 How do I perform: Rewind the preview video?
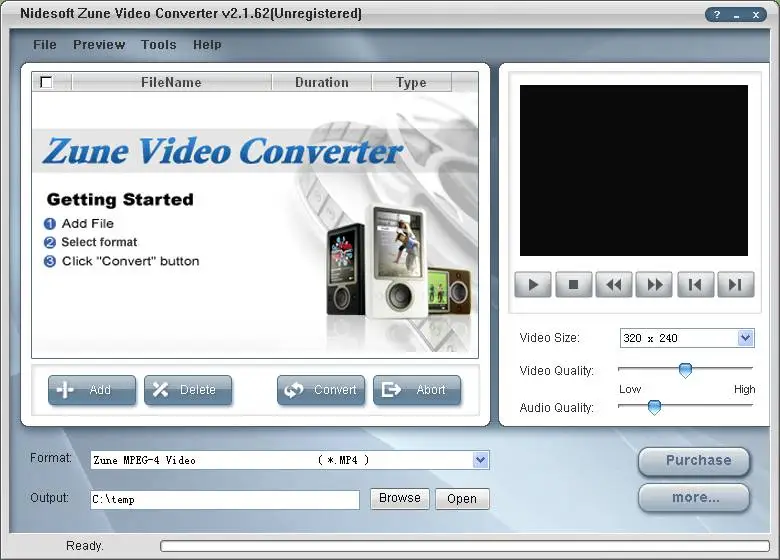pyautogui.click(x=614, y=284)
